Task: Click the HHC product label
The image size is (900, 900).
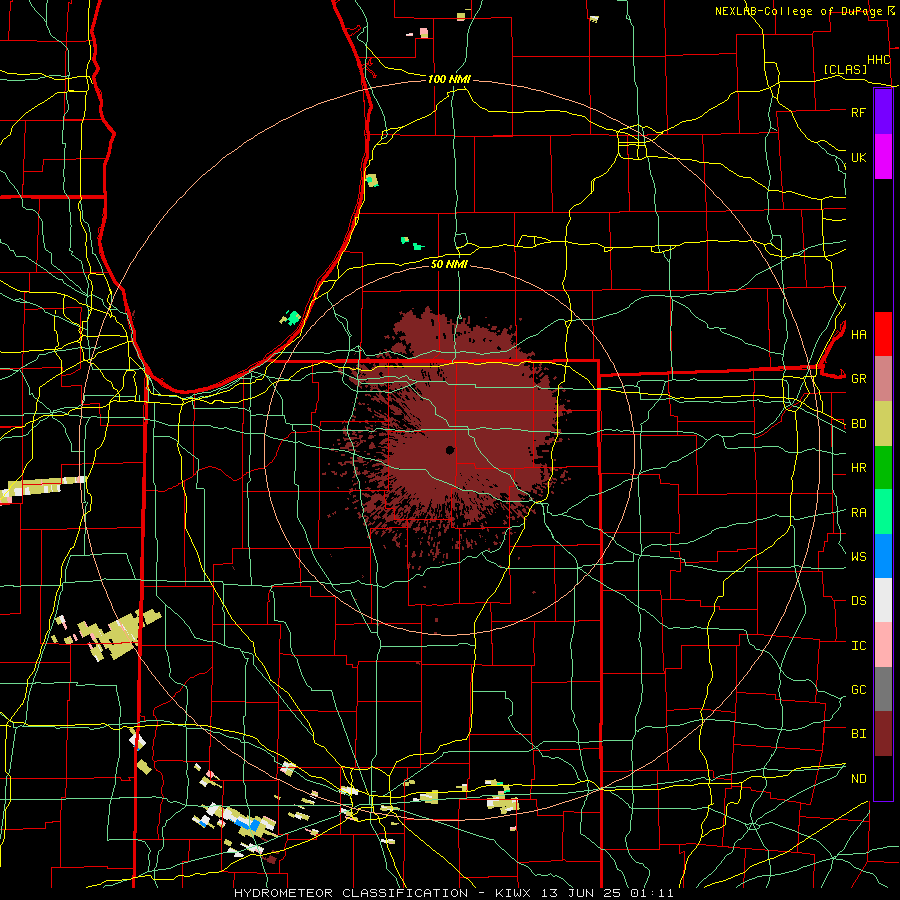Action: [879, 60]
